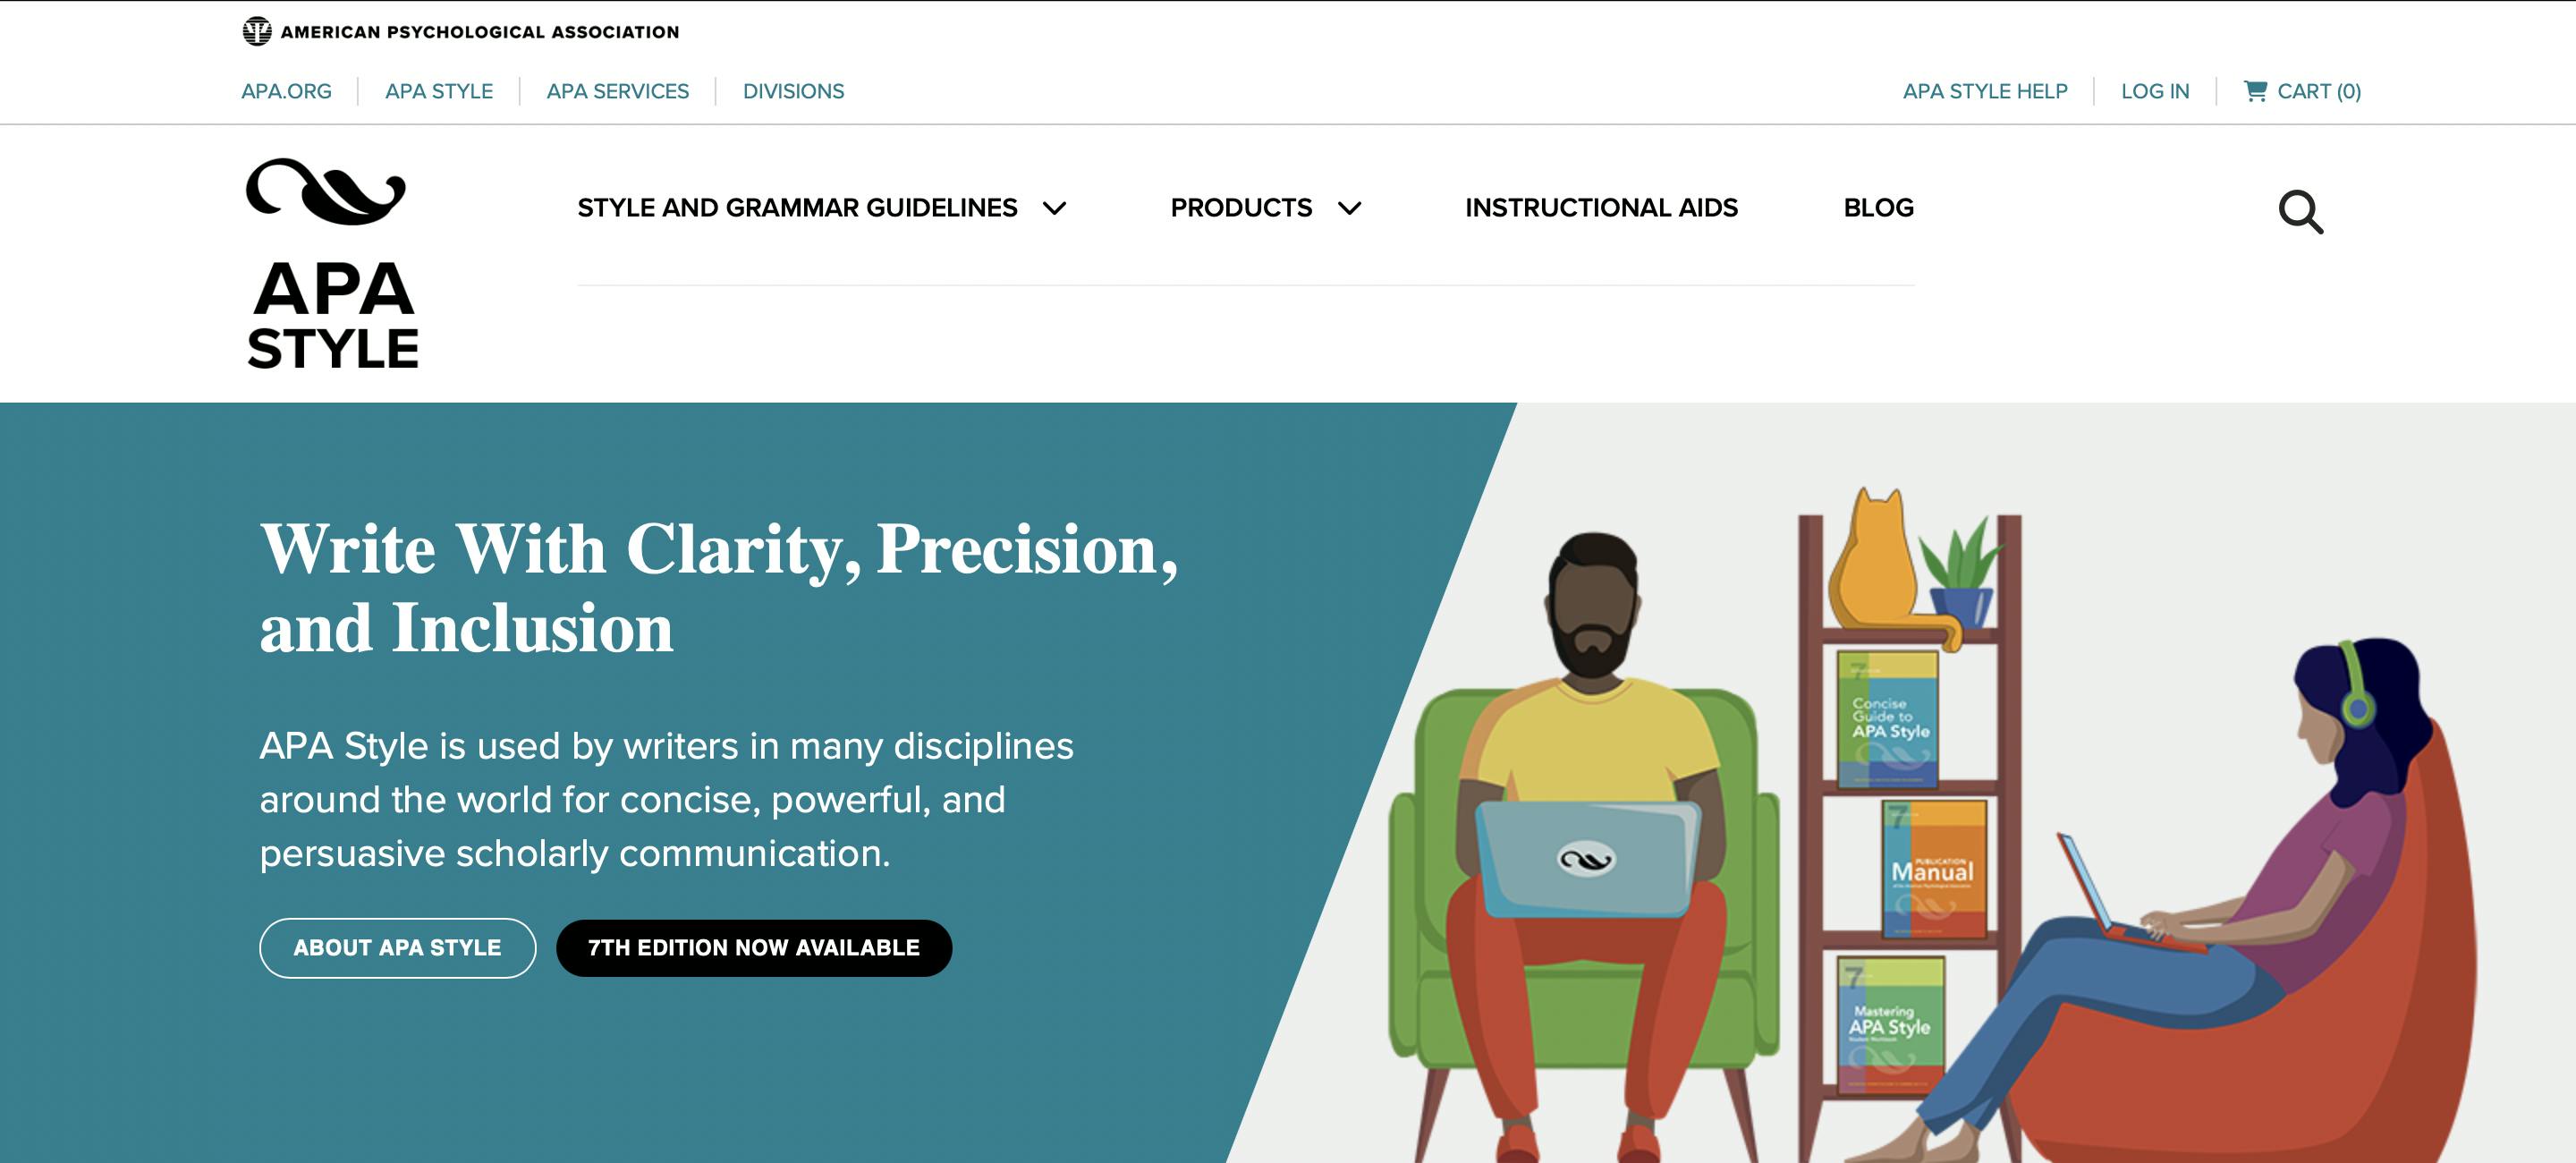Open the APA Style Help dropdown
Image resolution: width=2576 pixels, height=1163 pixels.
point(1983,90)
